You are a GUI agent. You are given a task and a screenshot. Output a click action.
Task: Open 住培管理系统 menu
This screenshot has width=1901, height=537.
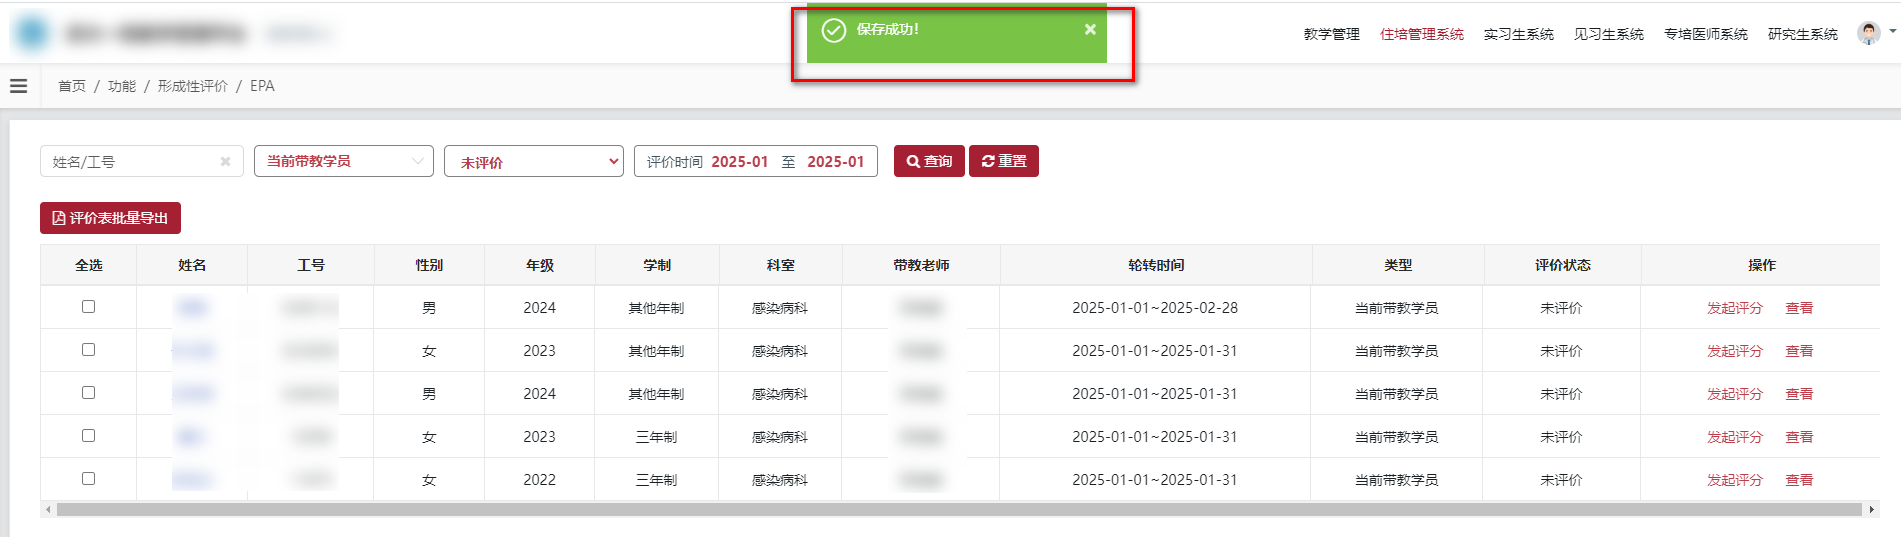tap(1421, 34)
